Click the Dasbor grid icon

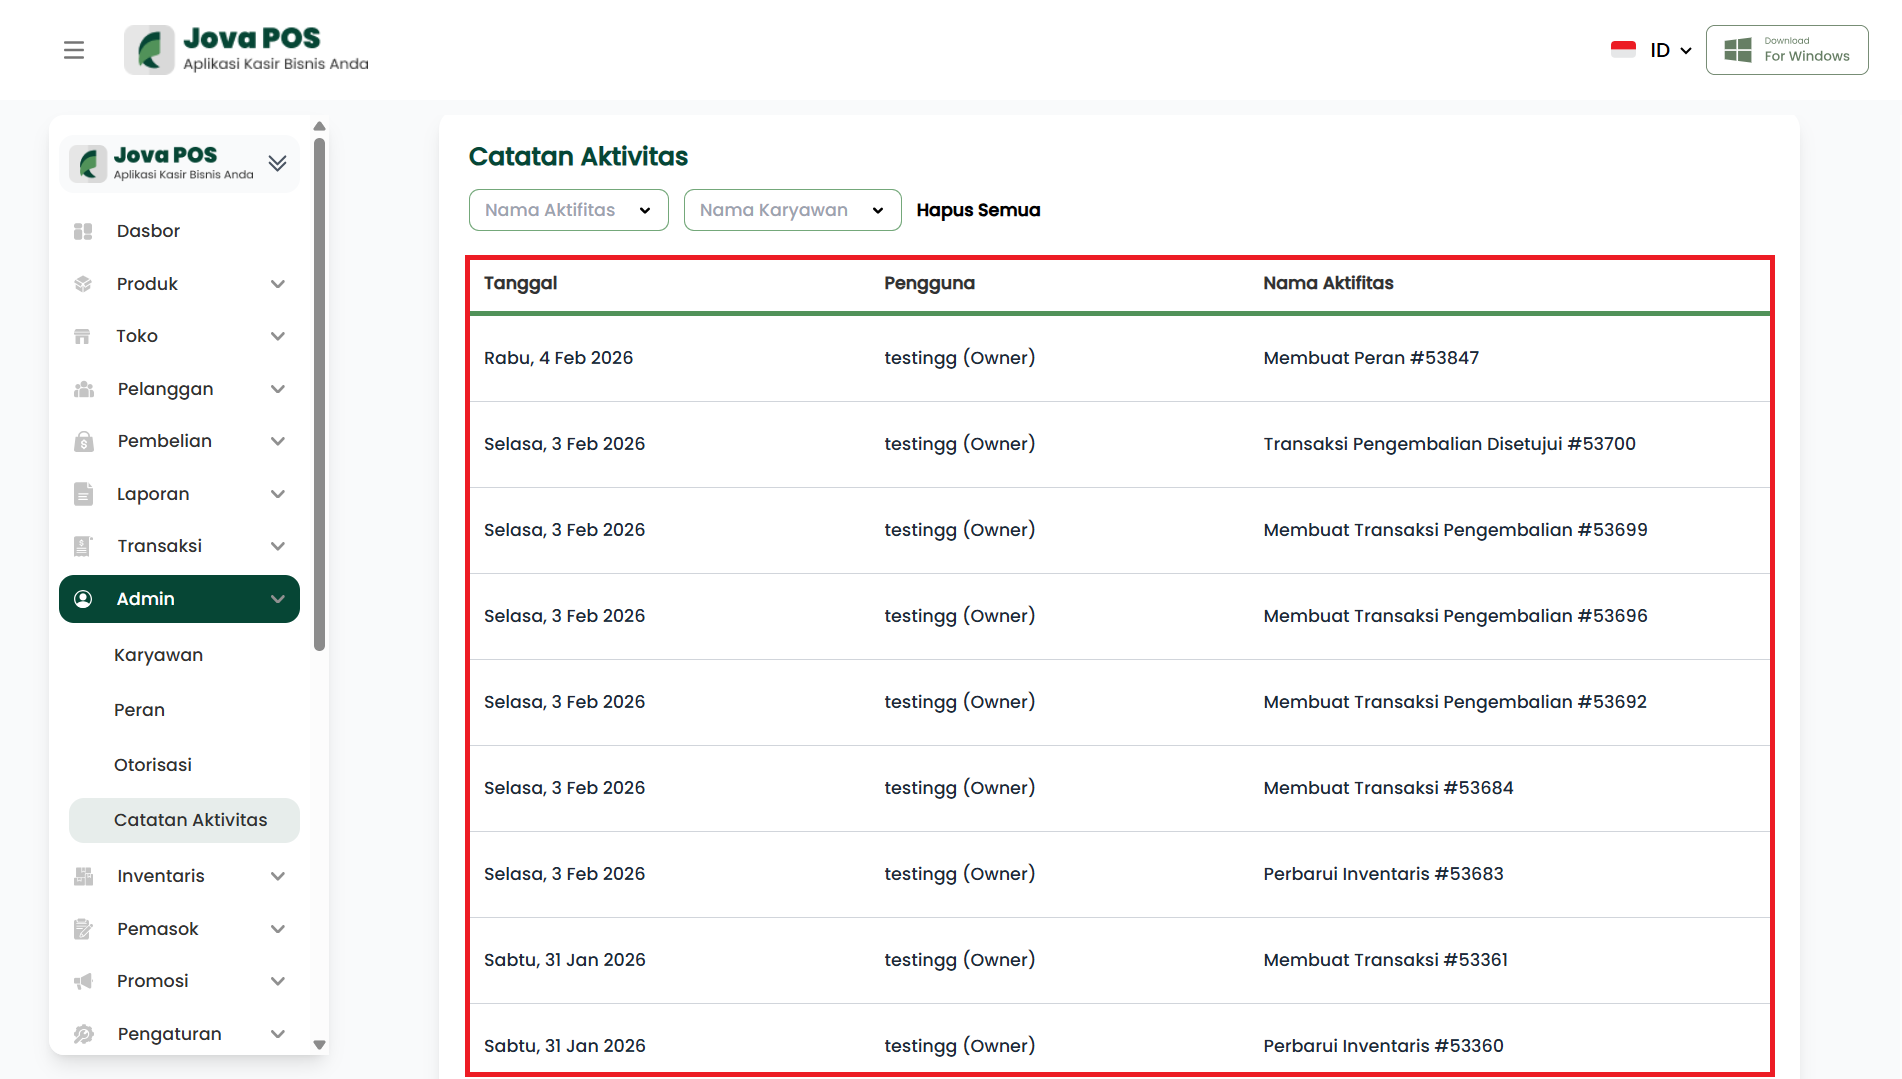pos(83,231)
